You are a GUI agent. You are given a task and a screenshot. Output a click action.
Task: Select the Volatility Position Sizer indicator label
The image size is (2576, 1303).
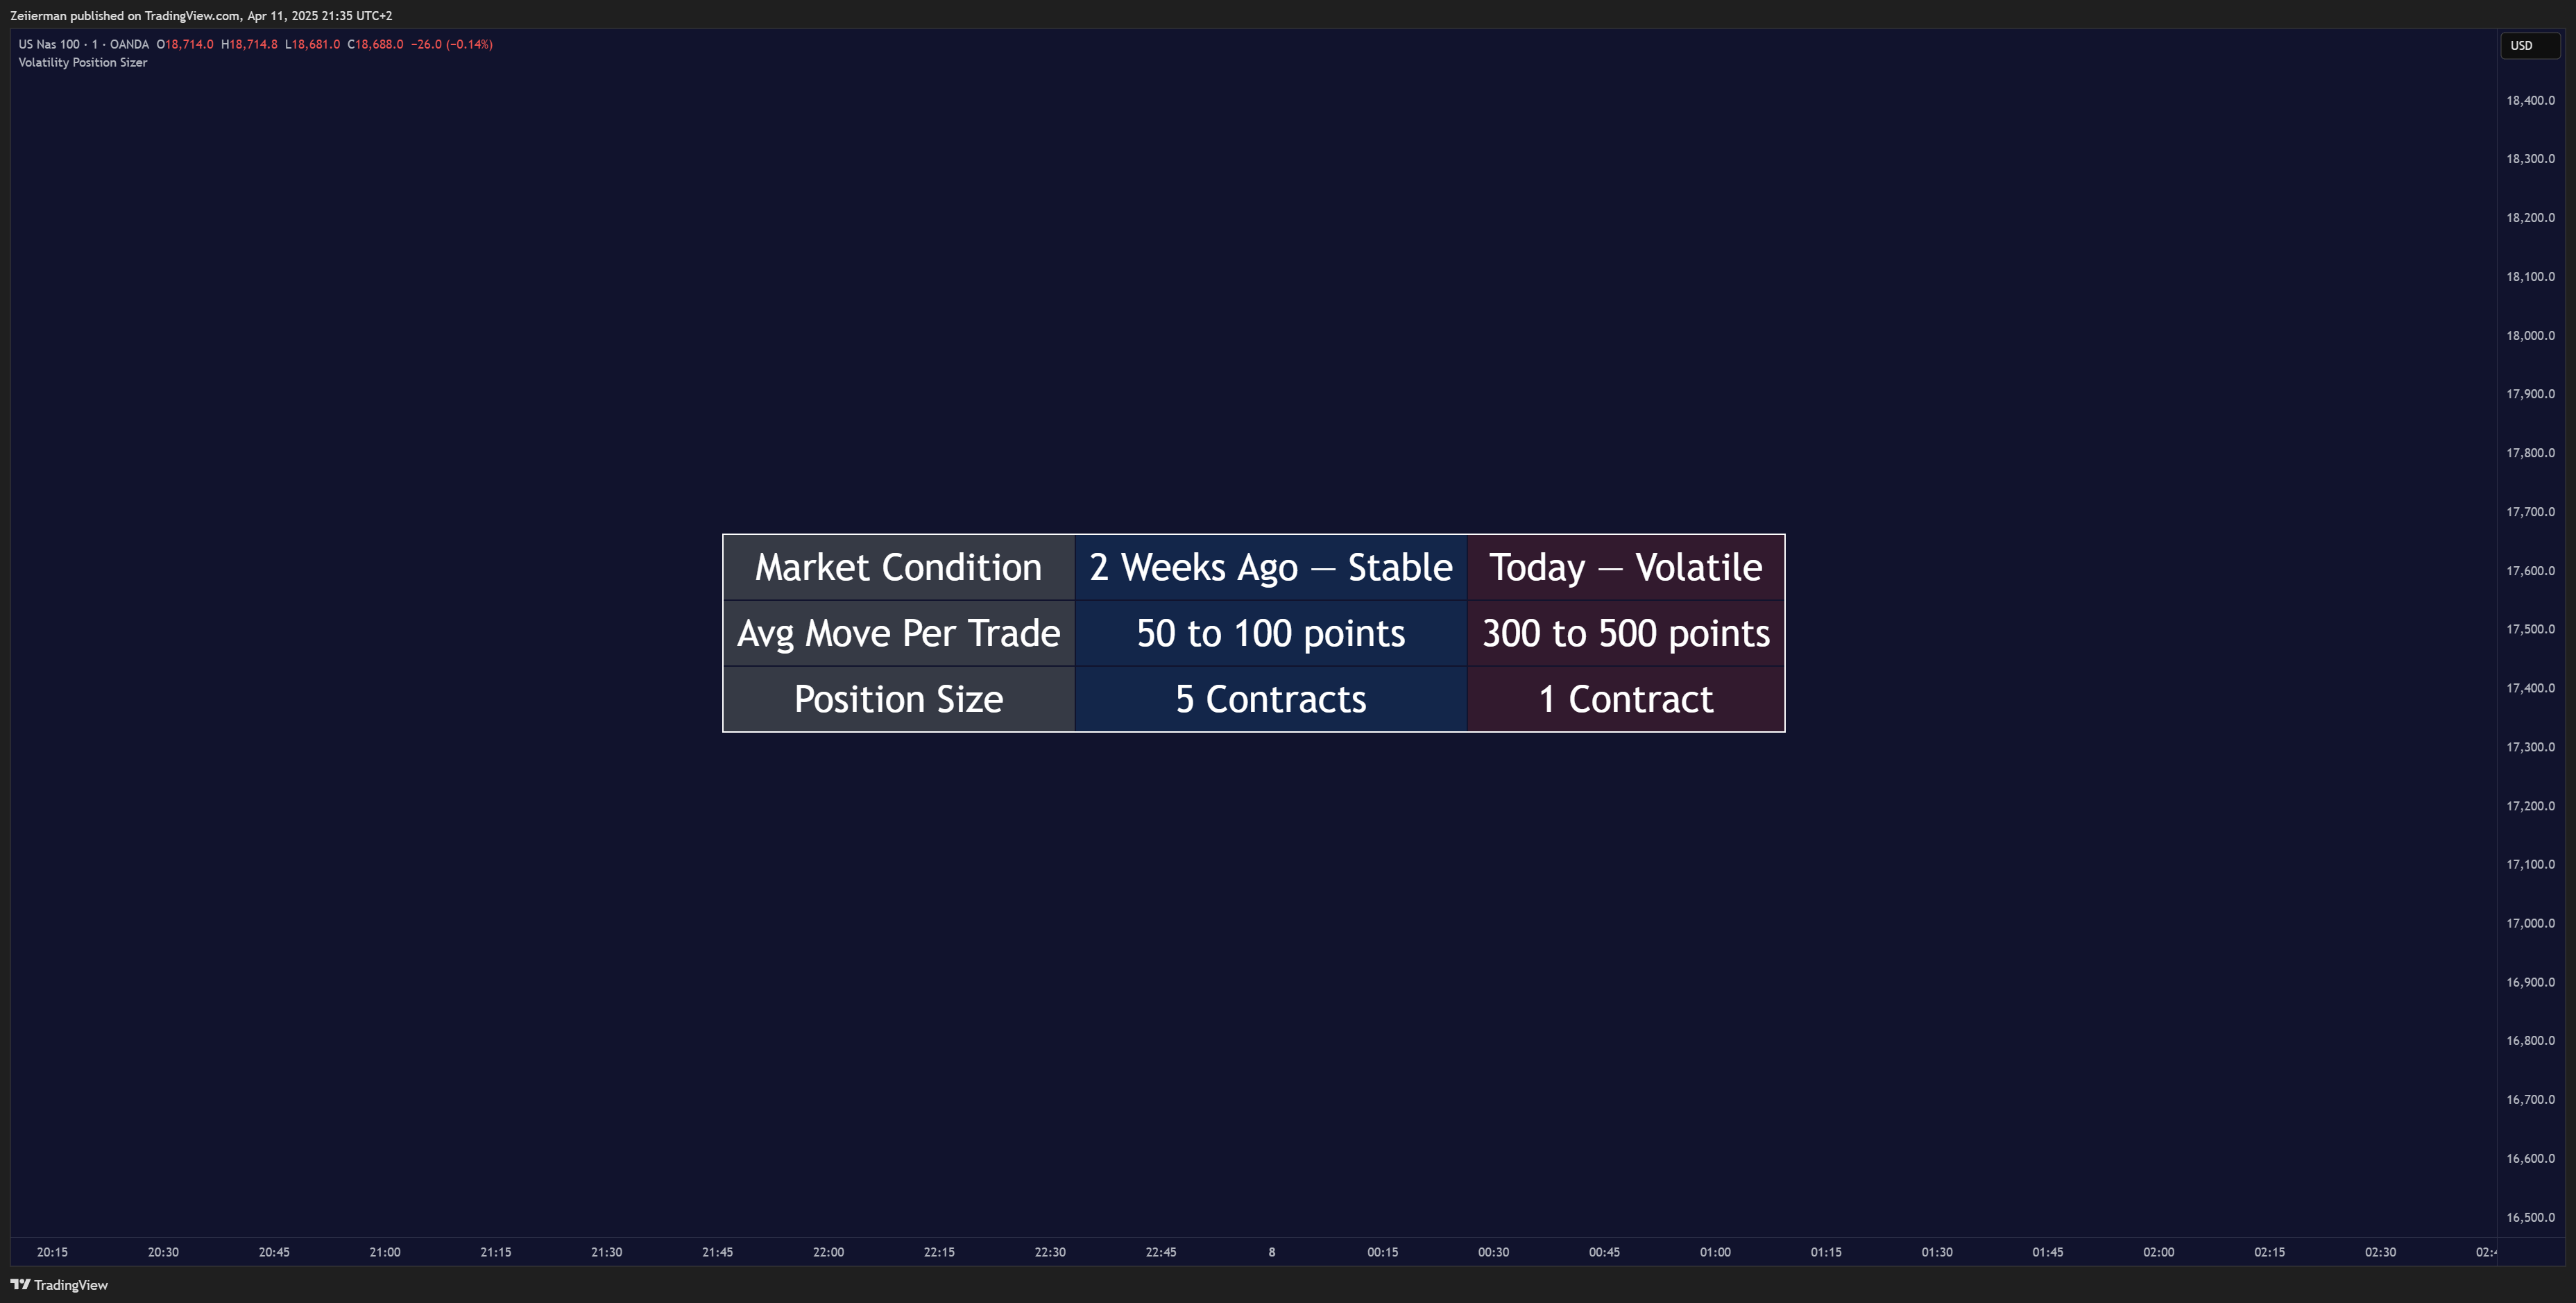click(82, 62)
